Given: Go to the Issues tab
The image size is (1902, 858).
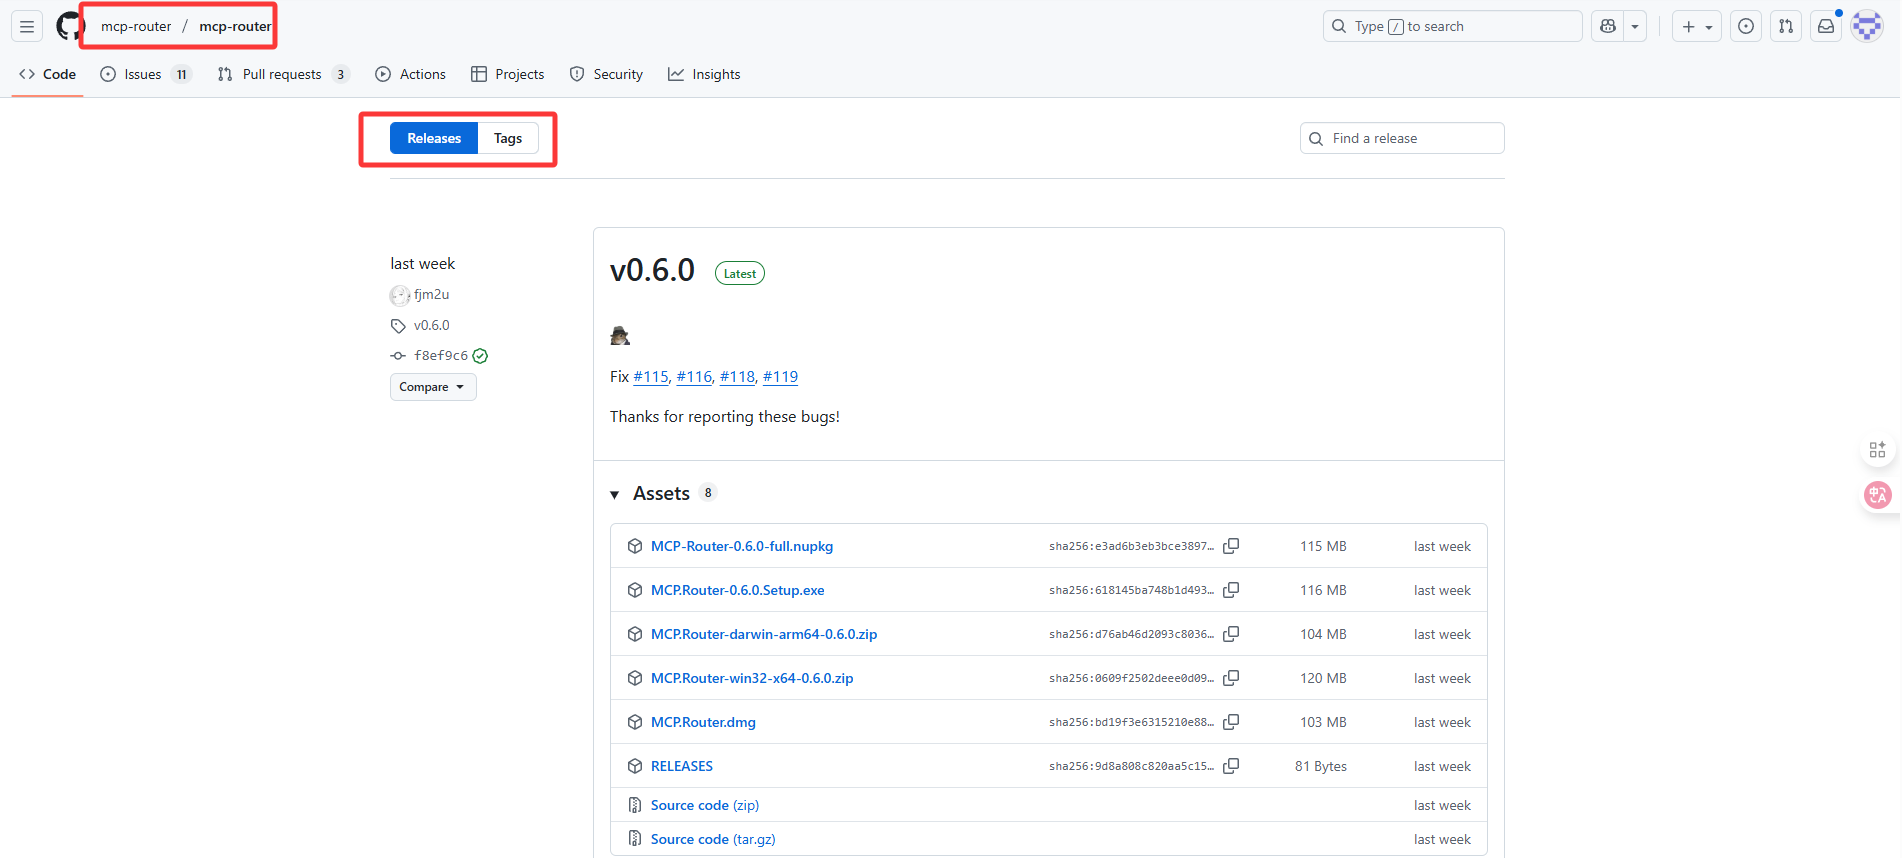Looking at the screenshot, I should point(145,74).
